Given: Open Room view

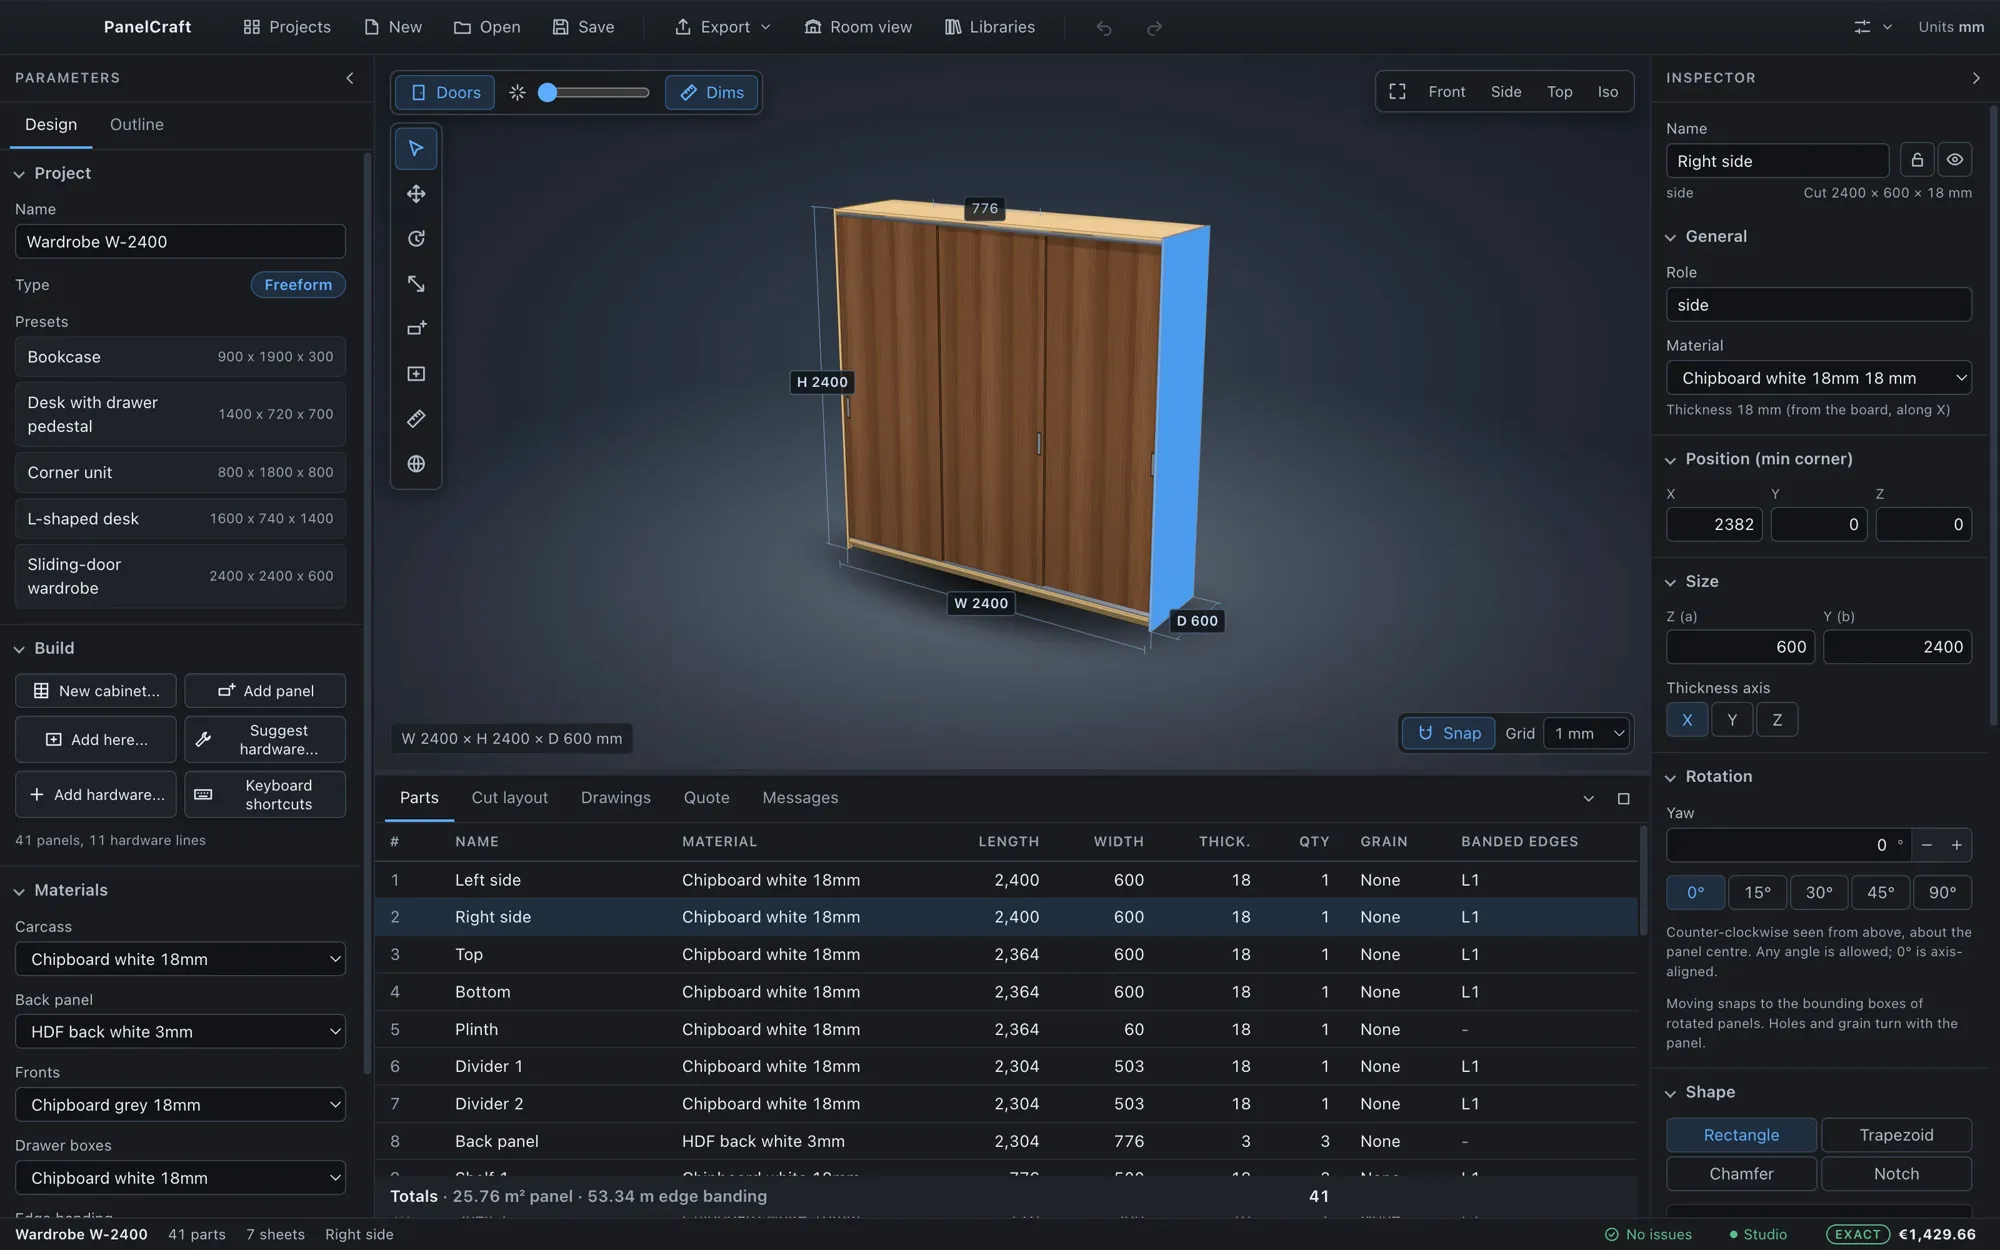Looking at the screenshot, I should pyautogui.click(x=858, y=27).
